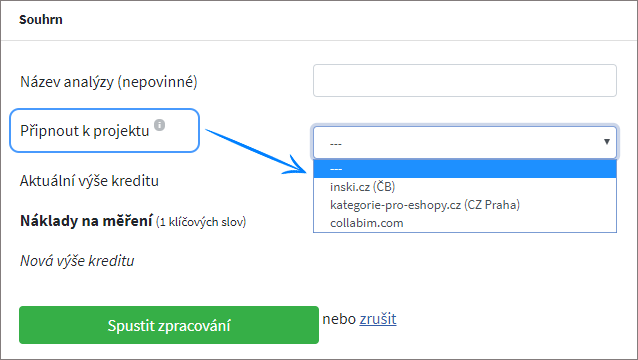
Task: Click the Nová výše kreditu label
Action: 77,261
